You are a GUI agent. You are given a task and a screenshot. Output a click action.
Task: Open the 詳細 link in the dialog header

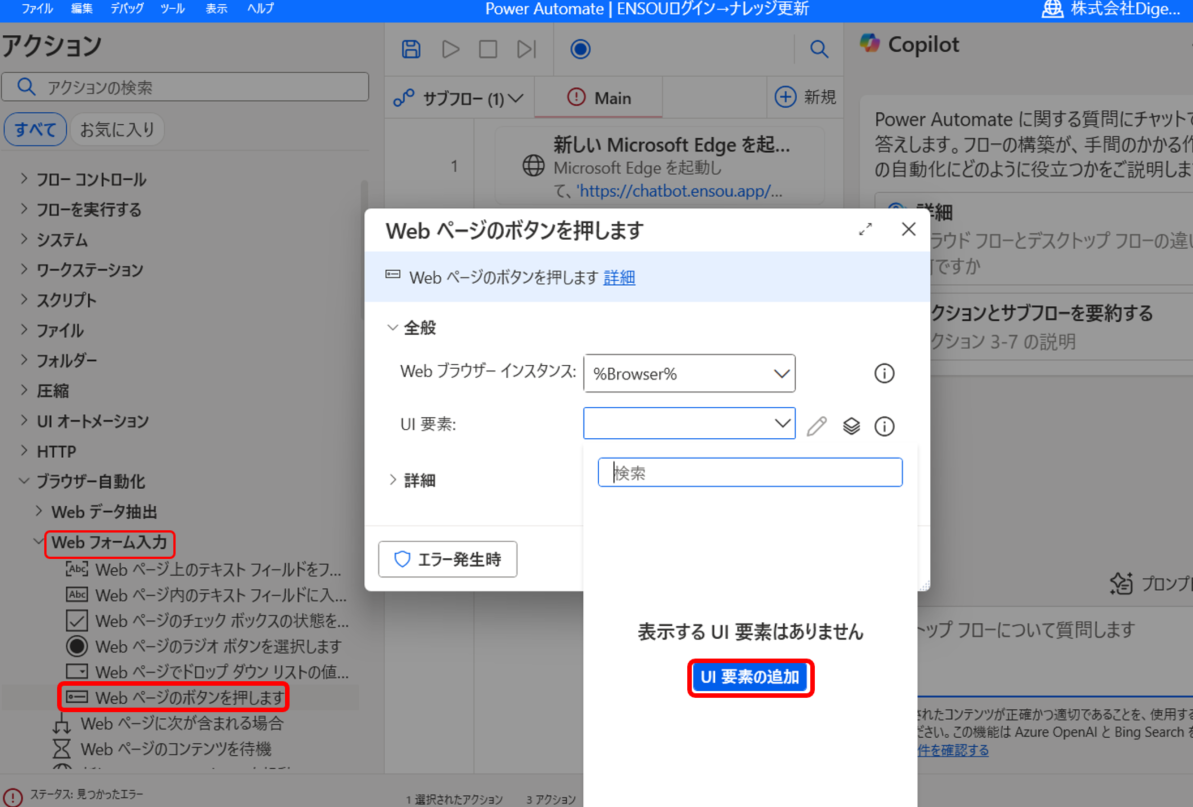(619, 278)
